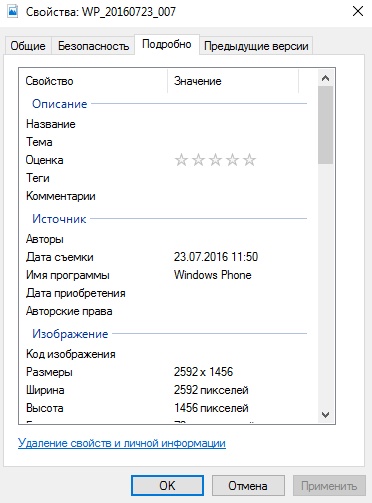The width and height of the screenshot is (372, 503).
Task: Select the Название property row
Action: [x=166, y=124]
